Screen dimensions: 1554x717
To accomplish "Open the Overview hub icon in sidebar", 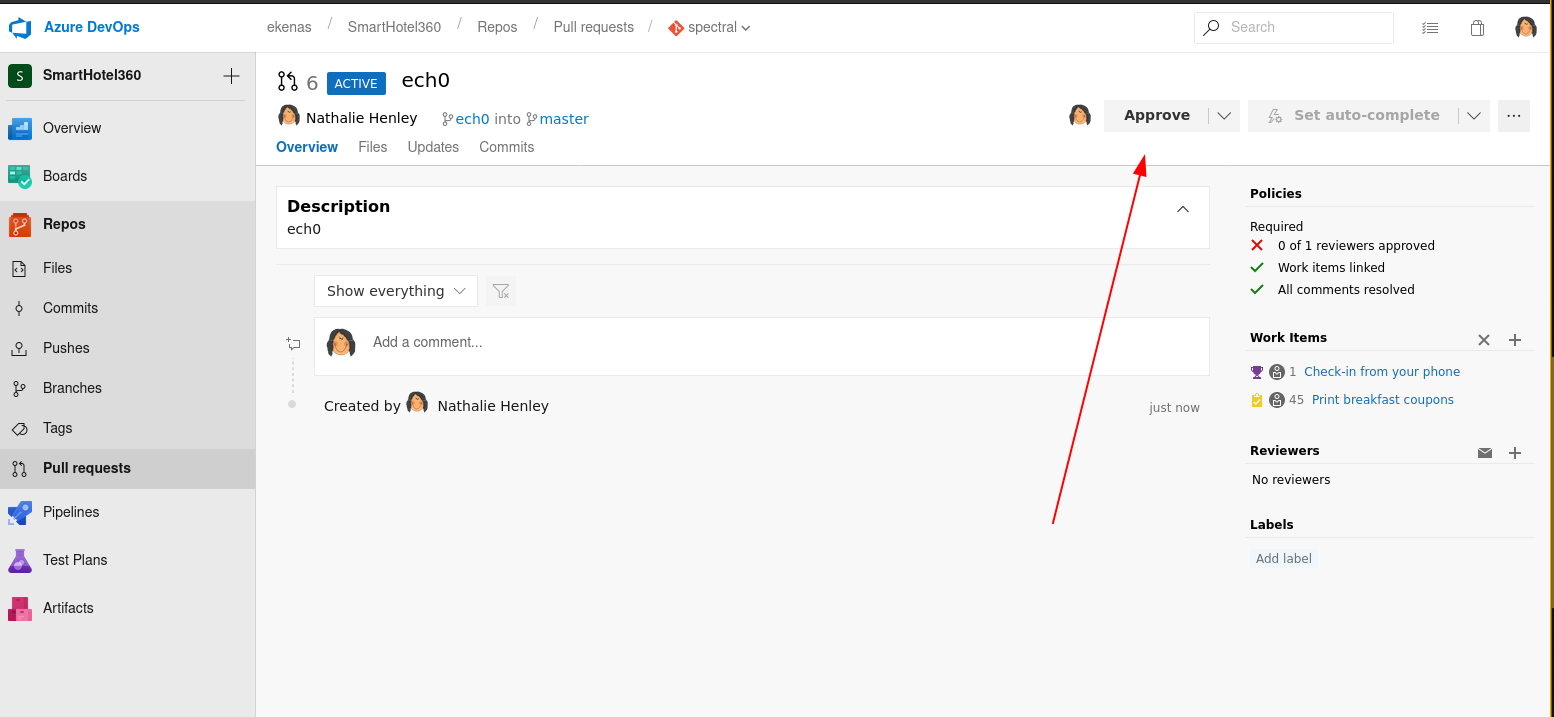I will click(x=20, y=128).
